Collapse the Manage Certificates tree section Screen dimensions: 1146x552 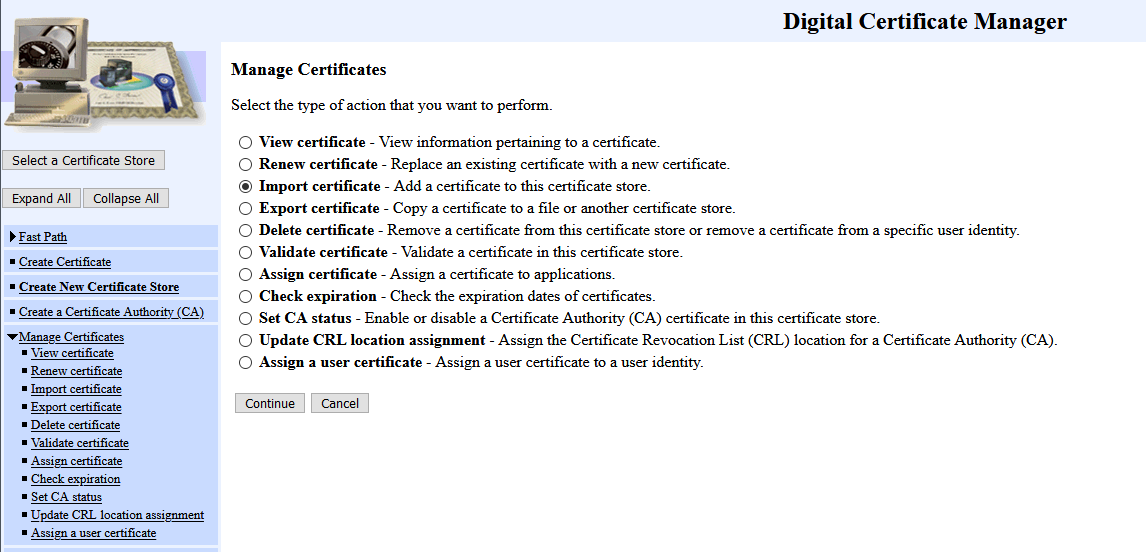(x=12, y=337)
